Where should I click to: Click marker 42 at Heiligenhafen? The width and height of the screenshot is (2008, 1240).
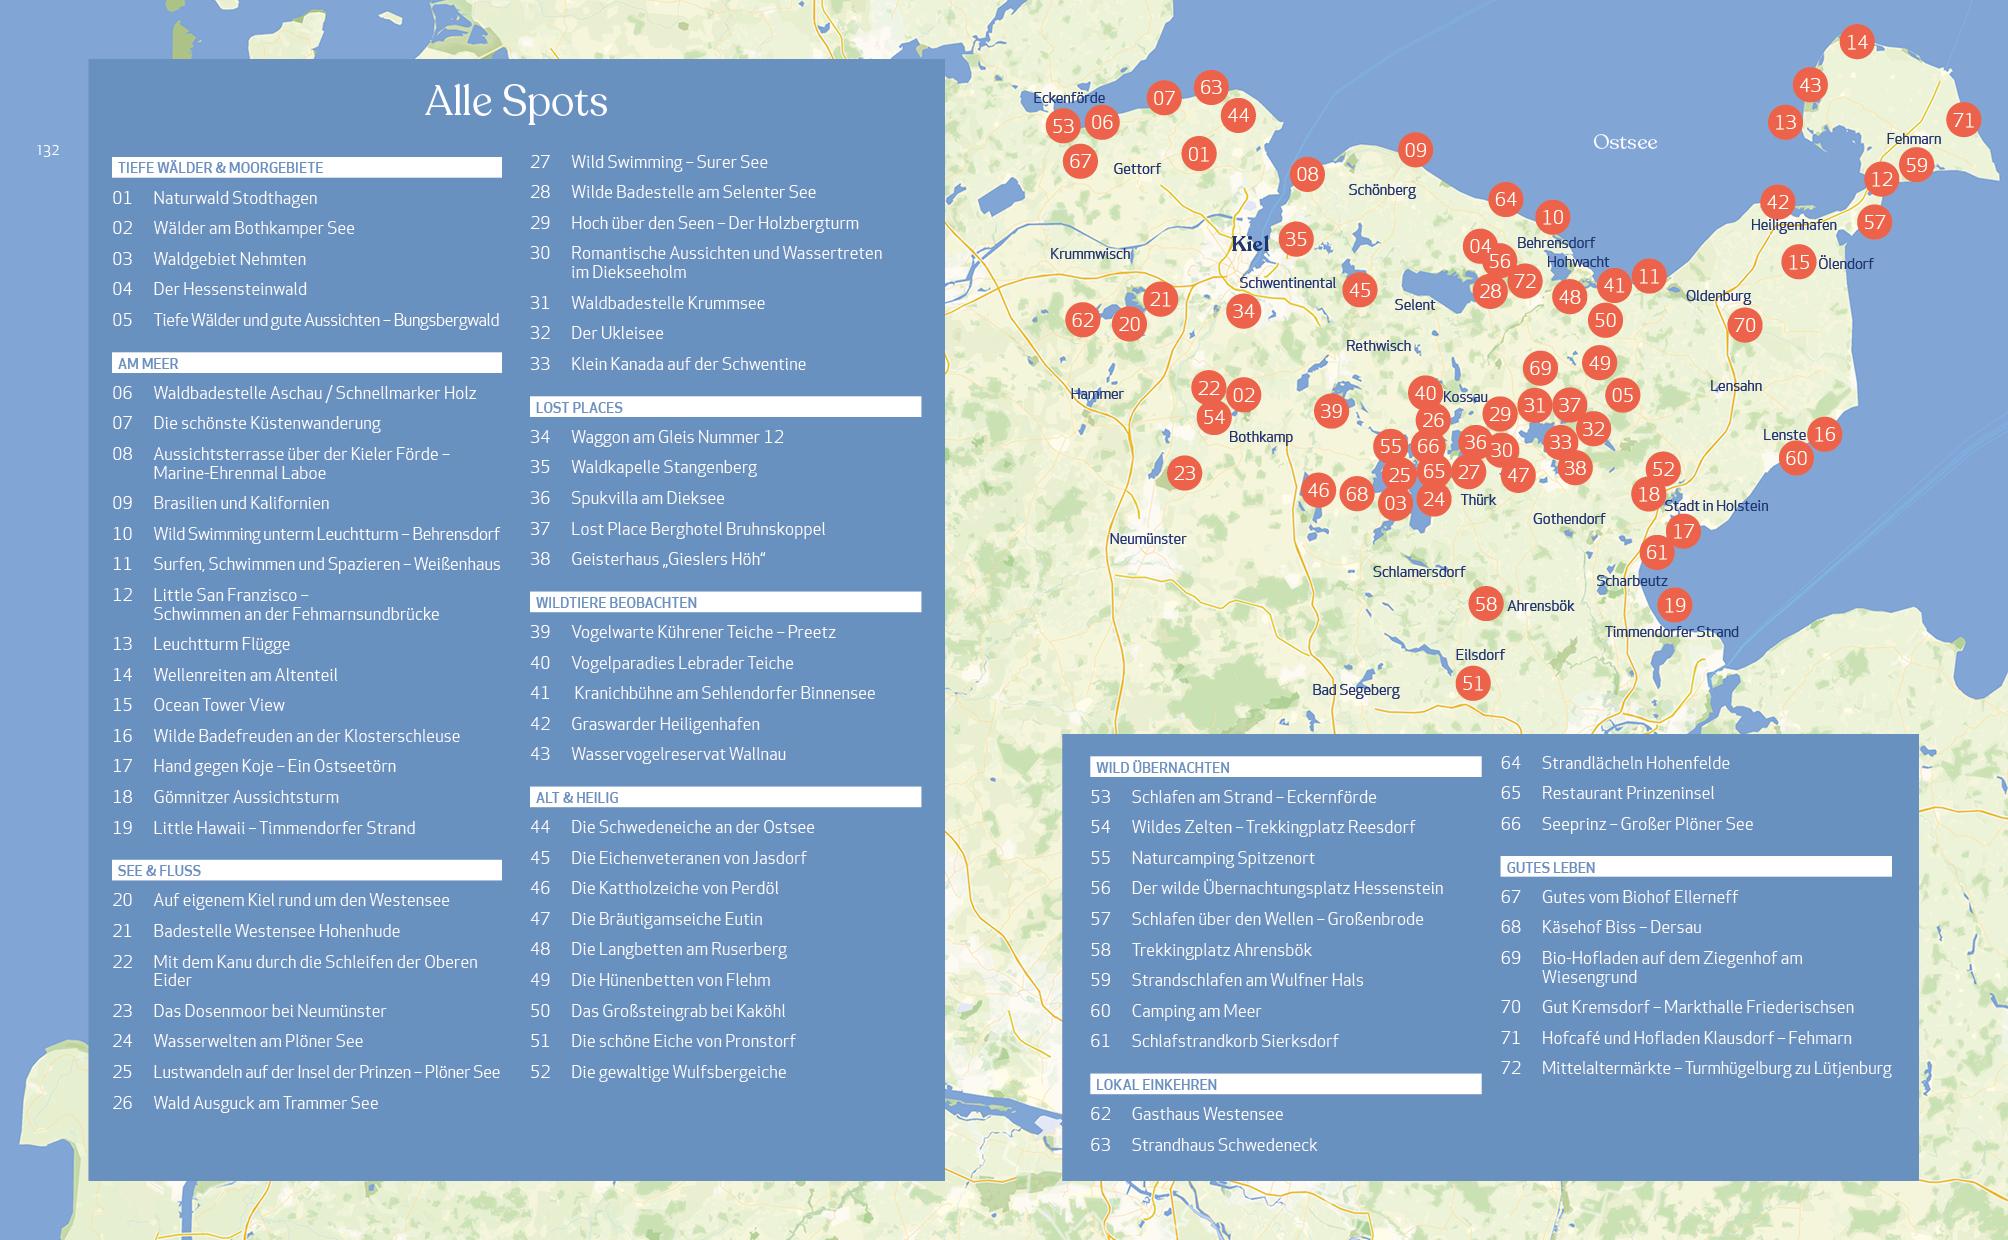point(1777,201)
